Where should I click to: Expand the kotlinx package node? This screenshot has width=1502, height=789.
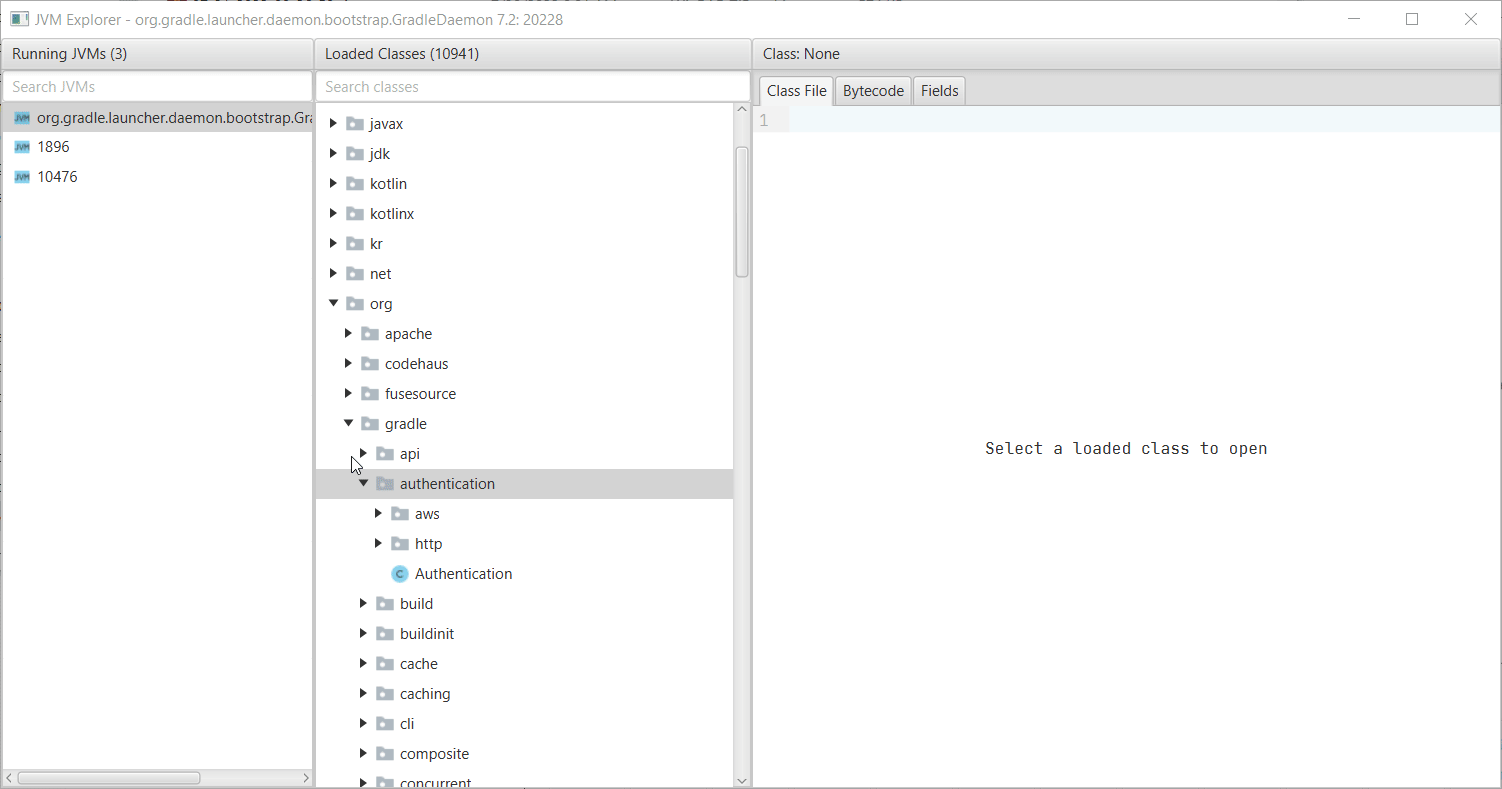tap(333, 213)
